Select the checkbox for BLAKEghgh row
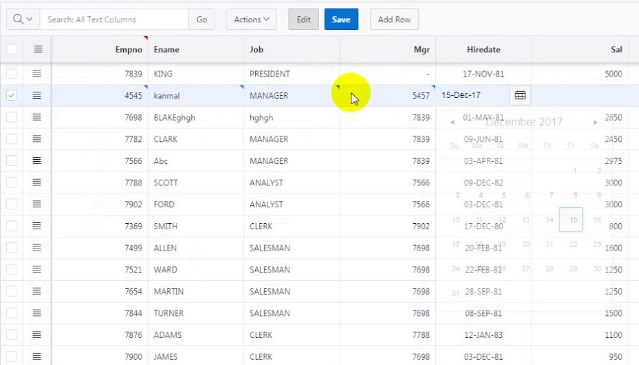Viewport: 639px width, 365px height. coord(11,117)
